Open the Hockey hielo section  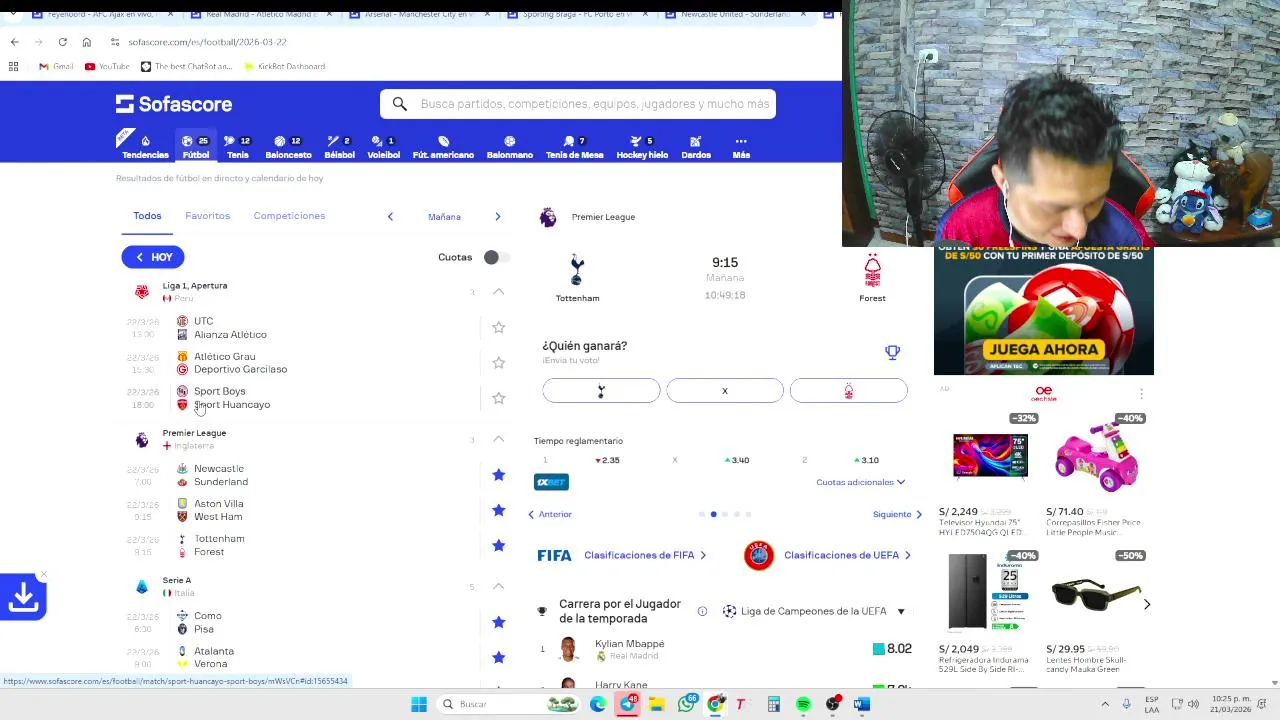[642, 147]
